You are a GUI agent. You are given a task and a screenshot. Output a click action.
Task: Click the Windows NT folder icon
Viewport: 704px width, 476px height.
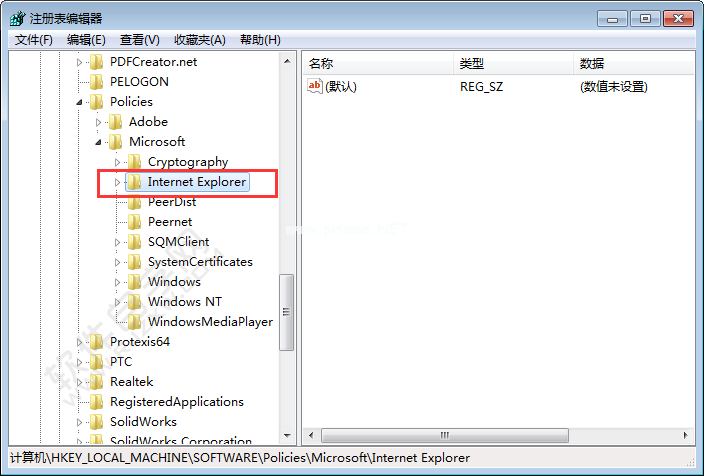click(x=134, y=301)
